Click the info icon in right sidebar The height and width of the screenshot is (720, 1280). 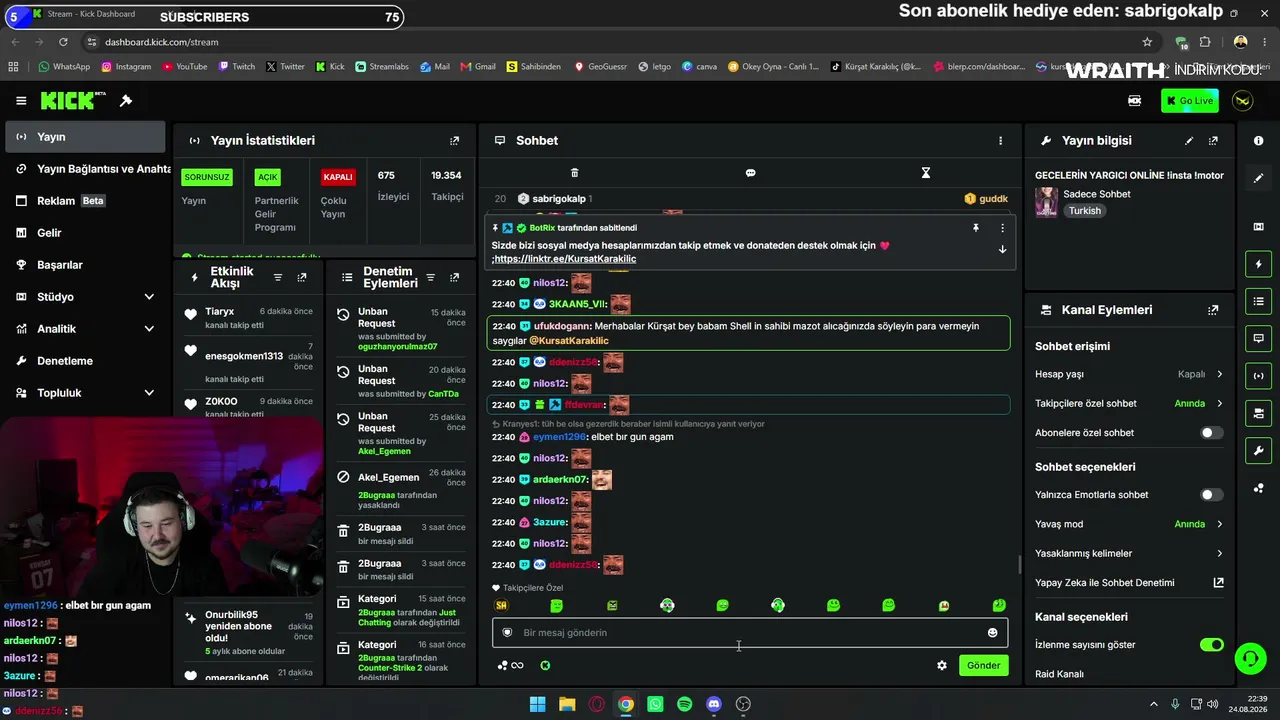coord(1258,141)
